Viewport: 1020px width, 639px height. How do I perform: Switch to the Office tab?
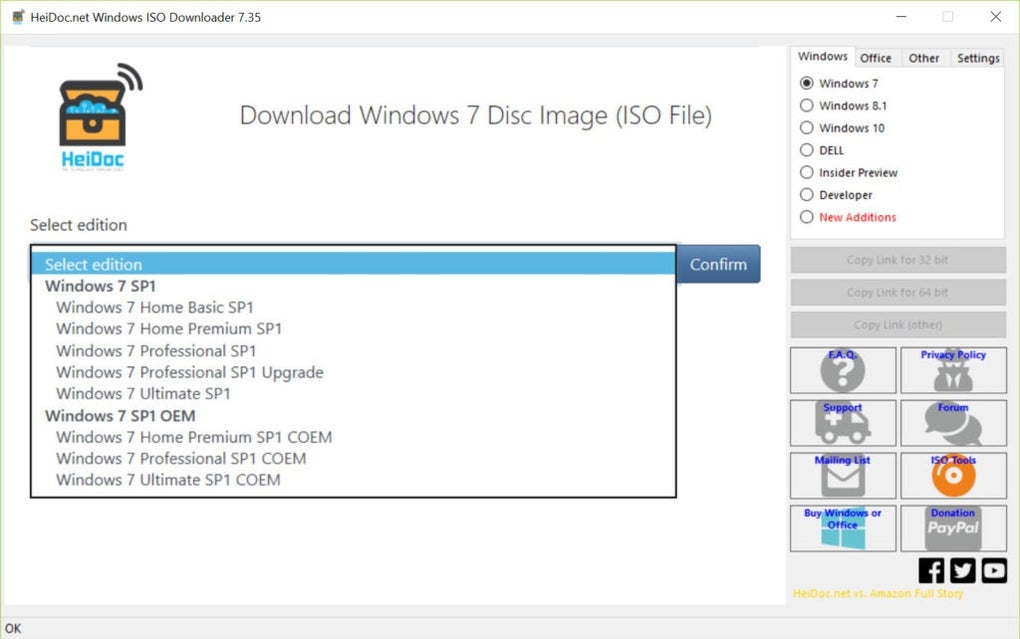pyautogui.click(x=876, y=57)
